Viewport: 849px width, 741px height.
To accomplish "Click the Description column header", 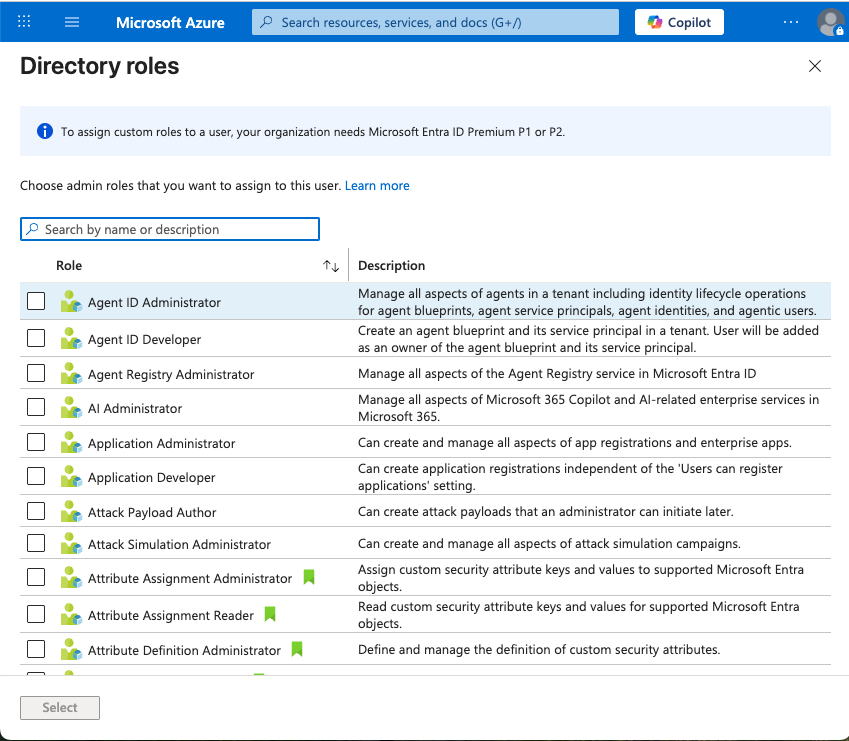I will click(392, 266).
